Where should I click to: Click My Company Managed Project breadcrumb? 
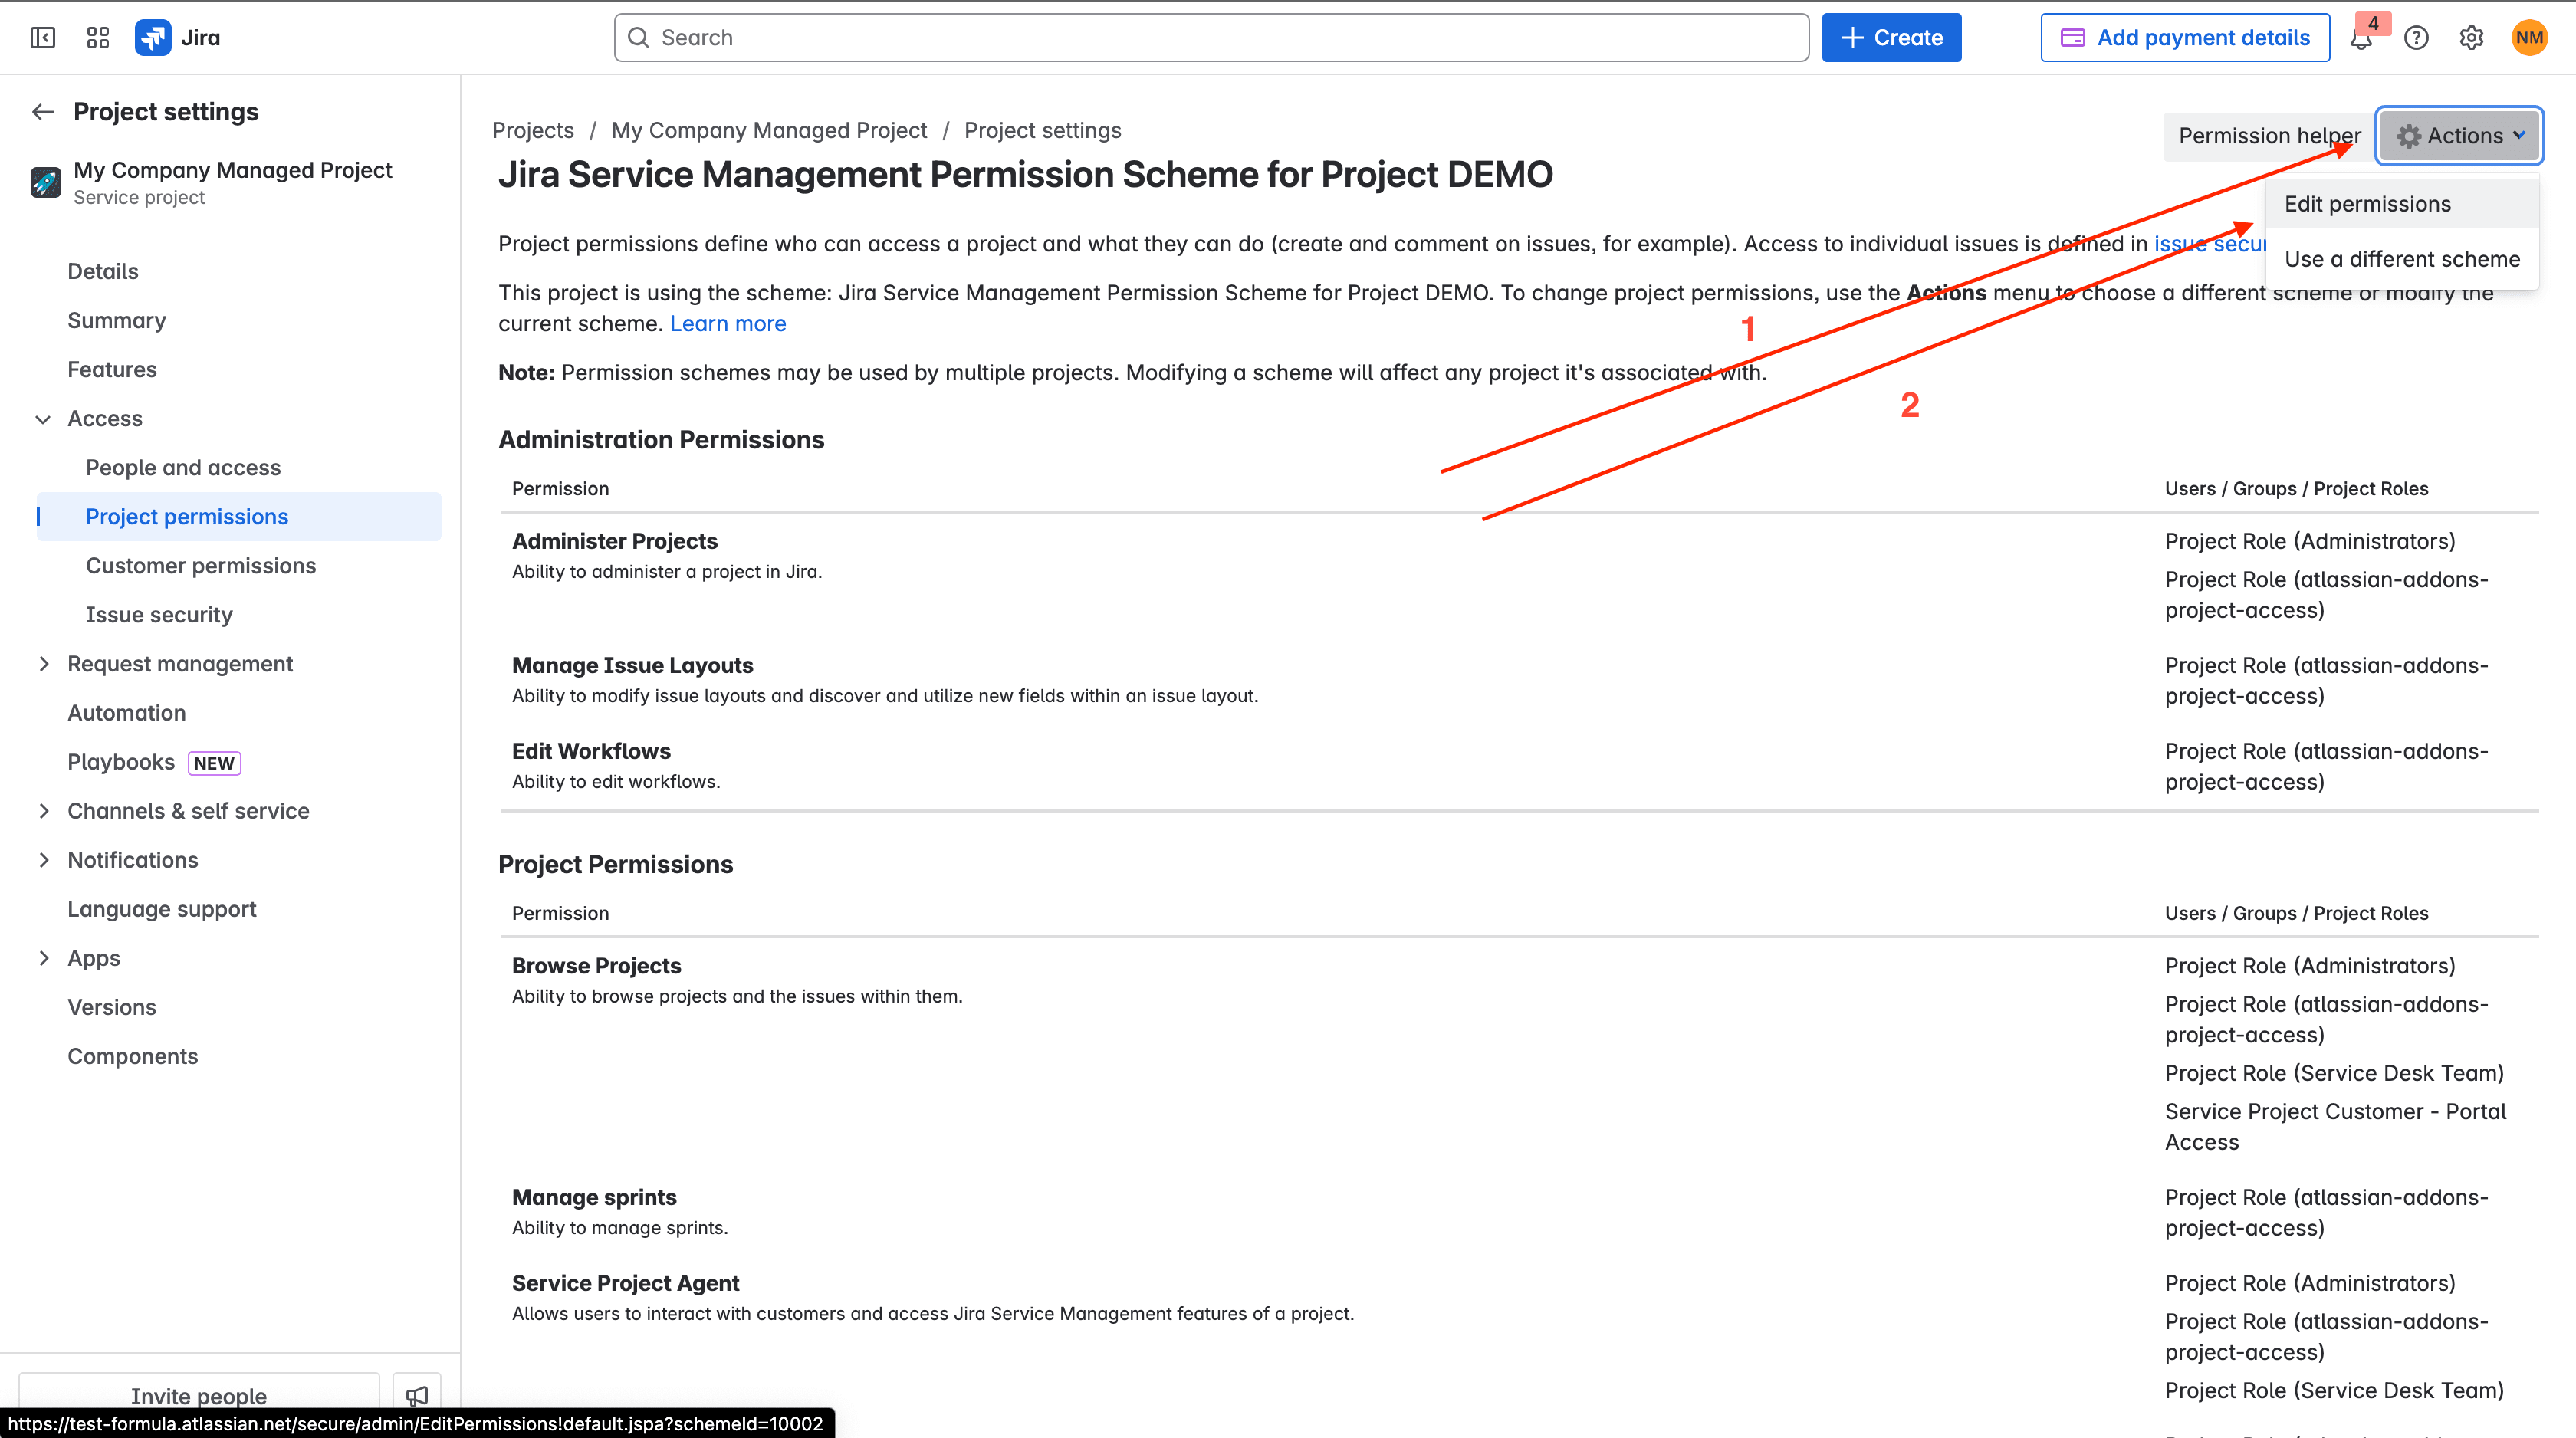coord(769,131)
